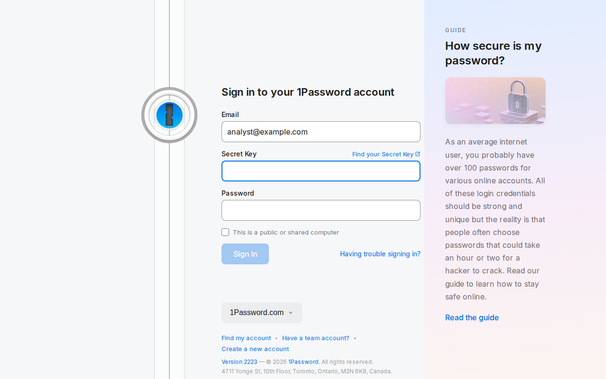Open the 1Password.com region dropdown

tap(262, 312)
